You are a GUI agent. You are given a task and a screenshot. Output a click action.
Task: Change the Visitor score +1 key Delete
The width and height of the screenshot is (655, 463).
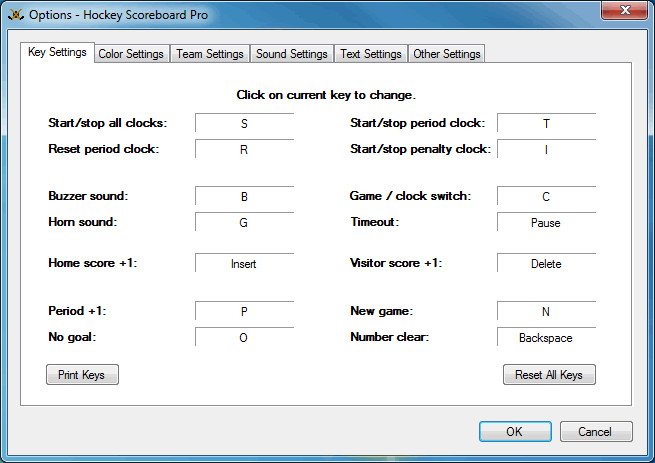pos(546,263)
